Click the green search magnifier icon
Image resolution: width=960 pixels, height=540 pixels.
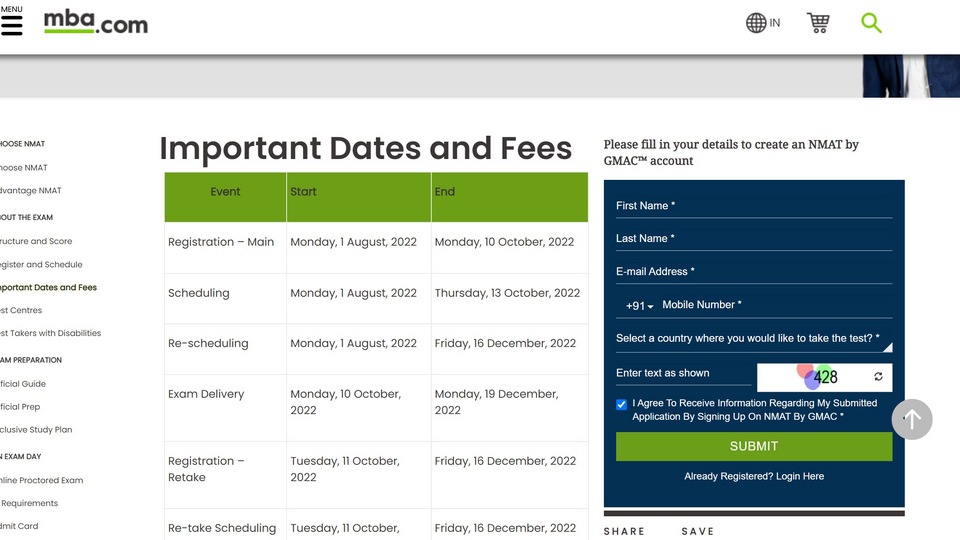[x=871, y=23]
